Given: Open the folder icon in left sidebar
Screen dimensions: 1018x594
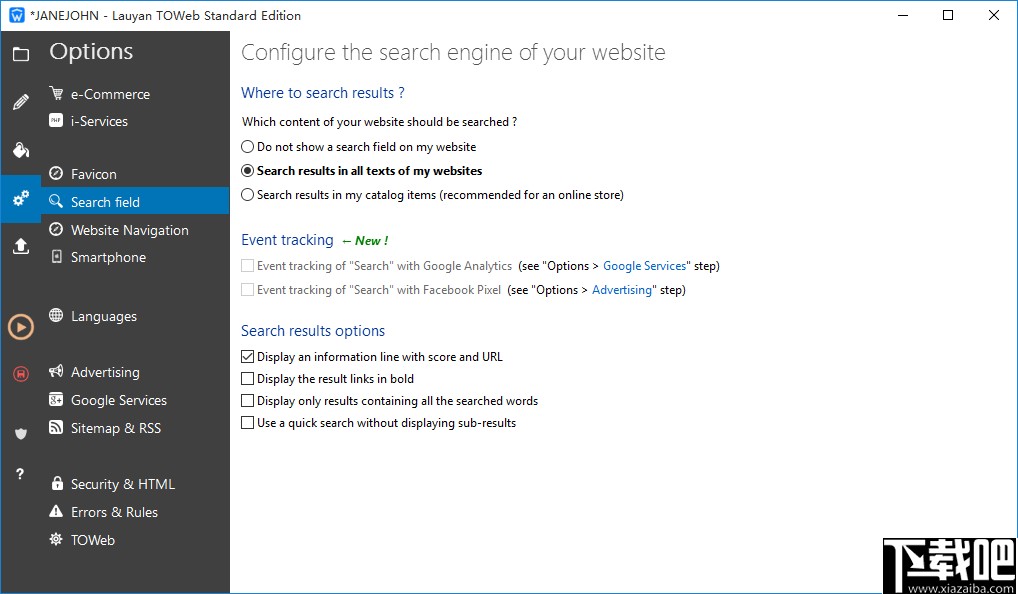Looking at the screenshot, I should click(x=20, y=54).
